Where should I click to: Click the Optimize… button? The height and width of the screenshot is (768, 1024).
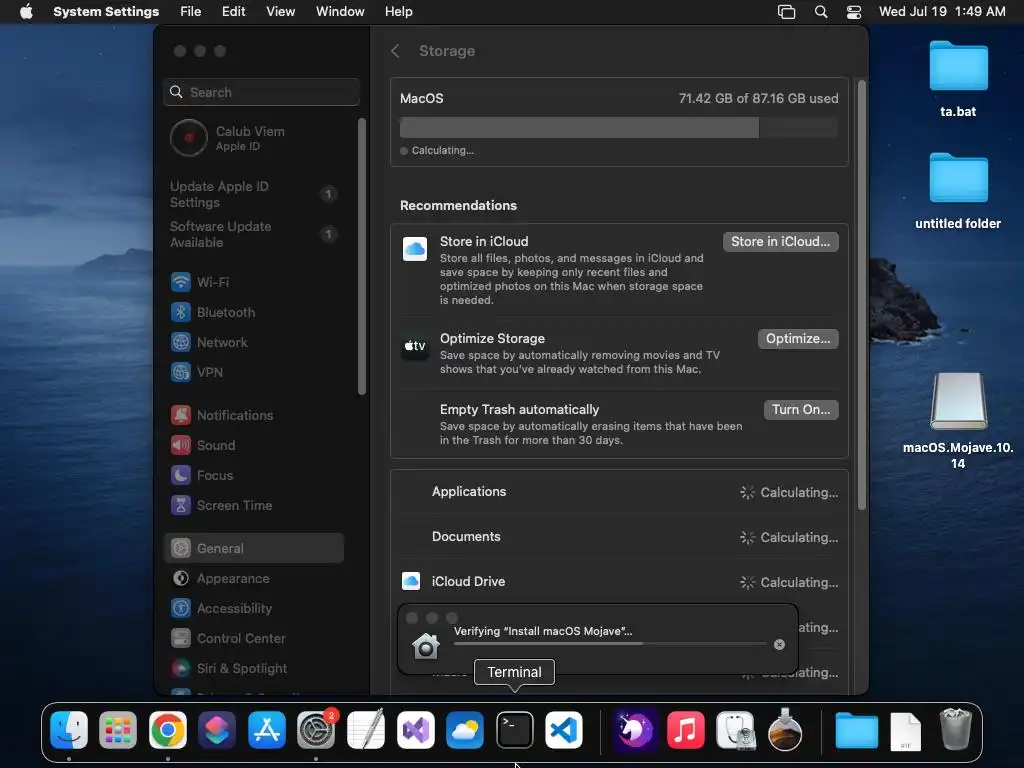[x=798, y=339]
